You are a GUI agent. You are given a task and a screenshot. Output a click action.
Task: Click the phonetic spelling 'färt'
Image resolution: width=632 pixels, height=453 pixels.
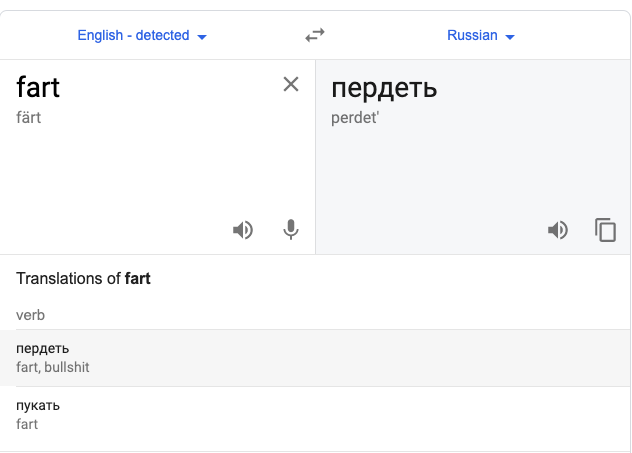click(29, 118)
